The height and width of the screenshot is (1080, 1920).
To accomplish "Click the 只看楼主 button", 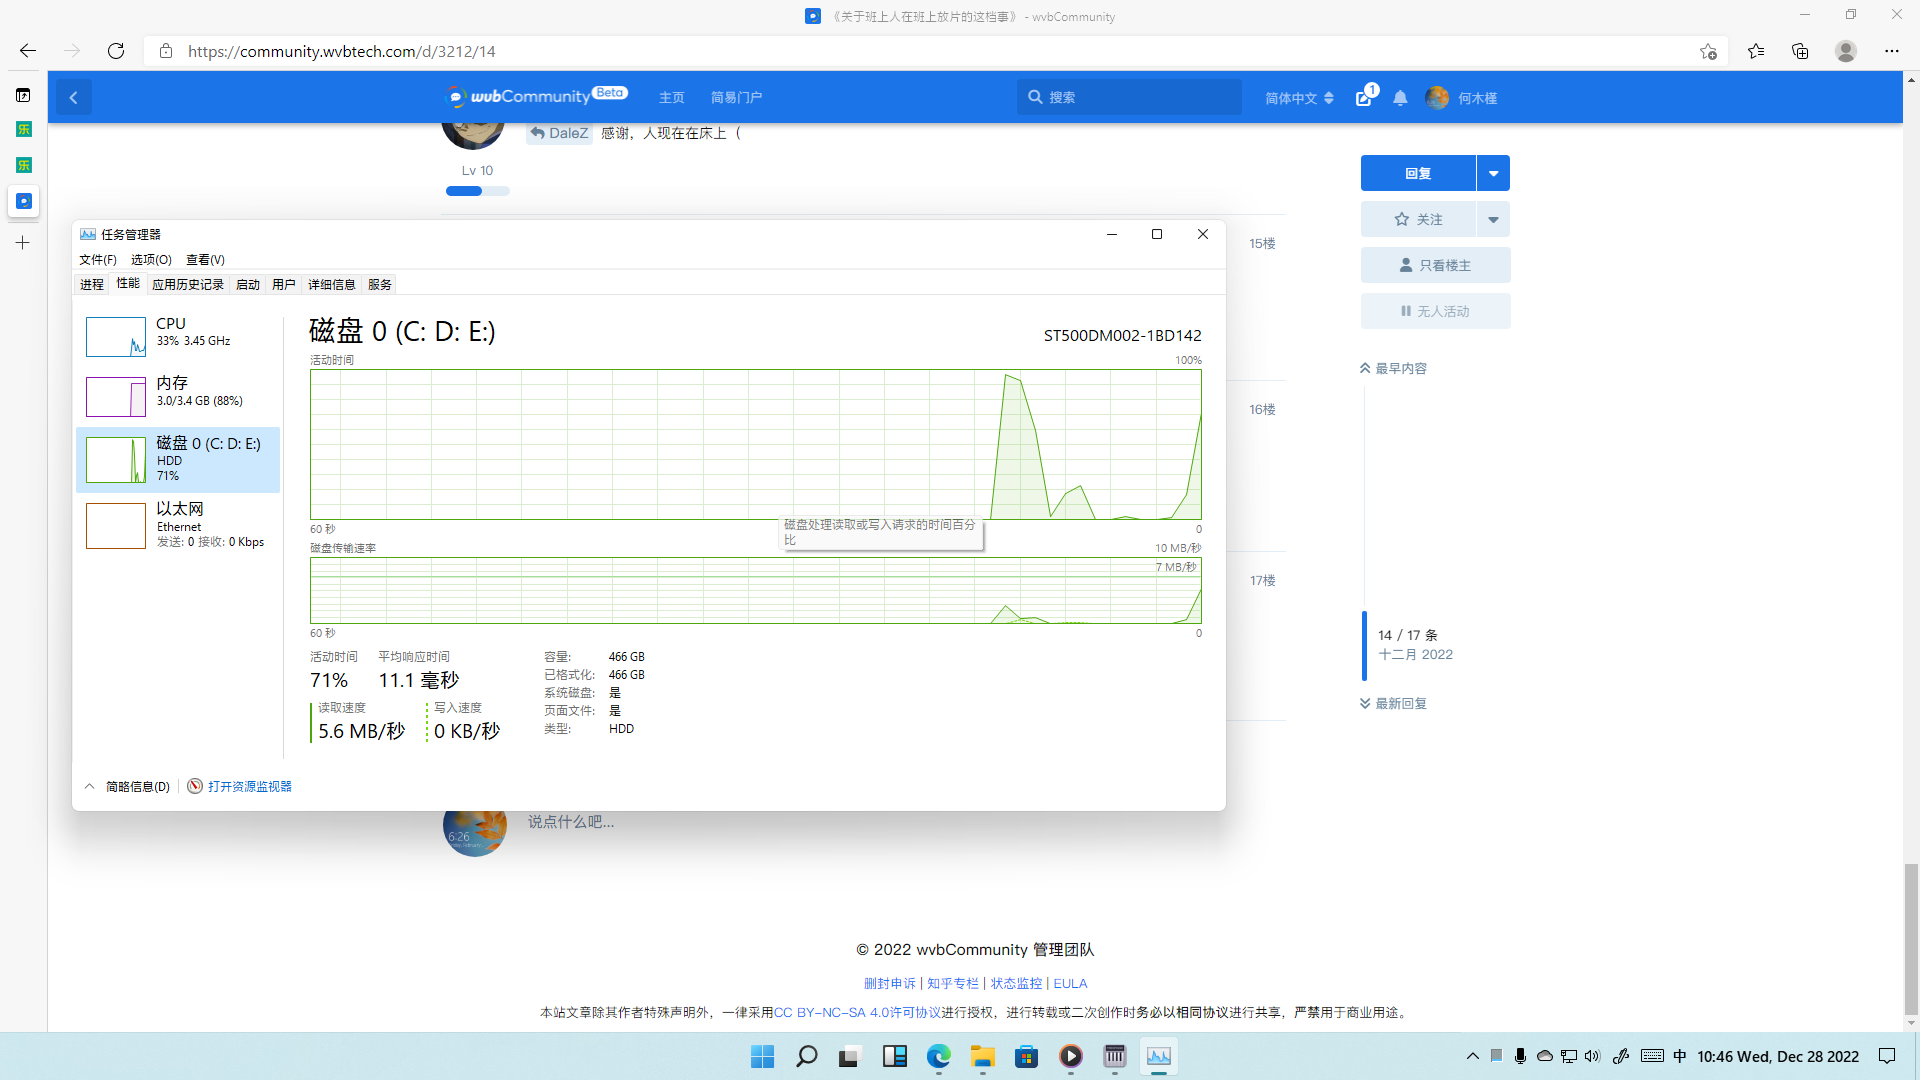I will (x=1435, y=265).
